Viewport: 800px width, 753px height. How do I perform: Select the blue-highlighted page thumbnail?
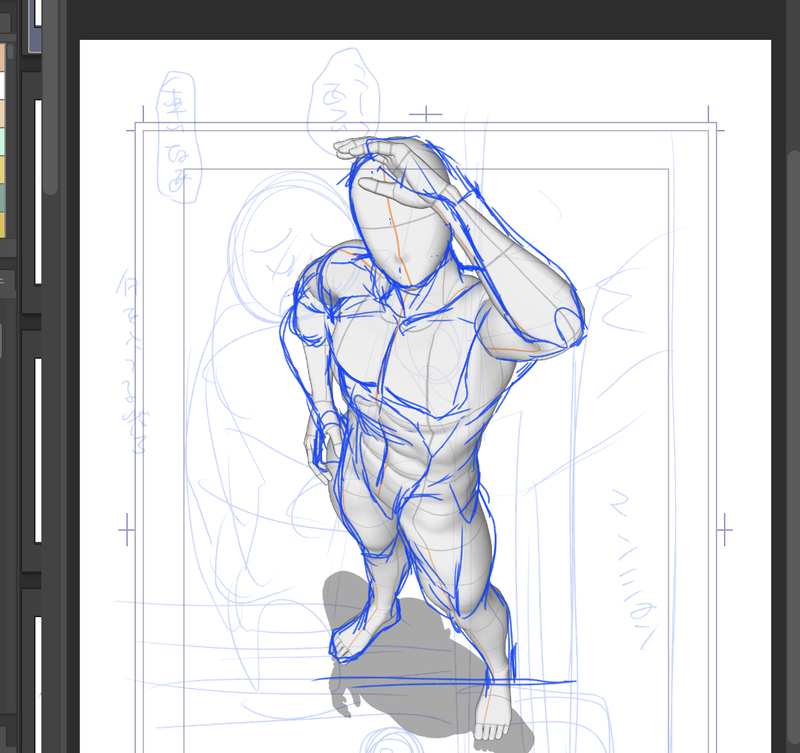coord(35,26)
